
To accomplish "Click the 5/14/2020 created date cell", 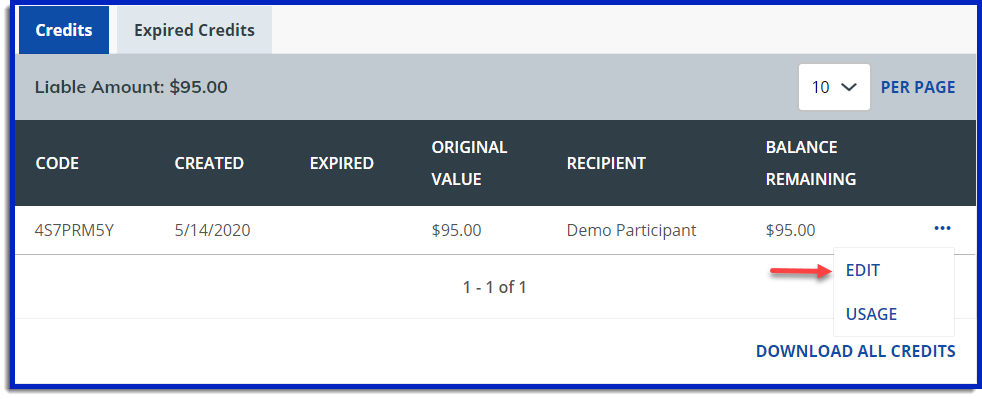I will 212,231.
